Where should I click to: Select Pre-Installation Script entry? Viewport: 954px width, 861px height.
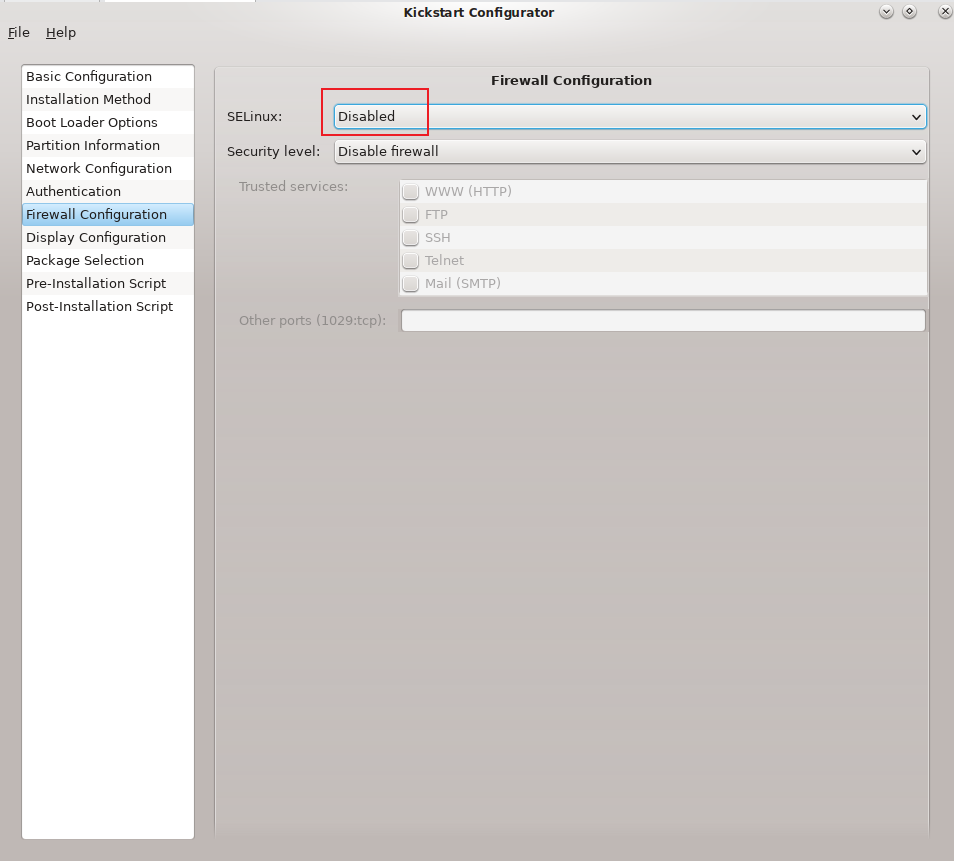pyautogui.click(x=108, y=284)
